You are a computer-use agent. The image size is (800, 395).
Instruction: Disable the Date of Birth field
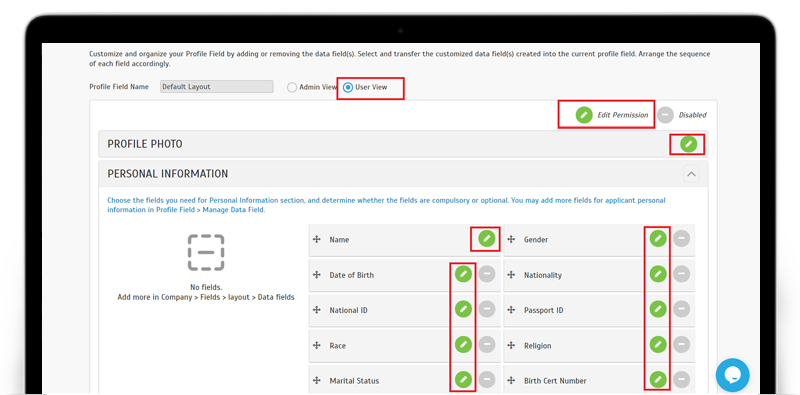pyautogui.click(x=487, y=274)
